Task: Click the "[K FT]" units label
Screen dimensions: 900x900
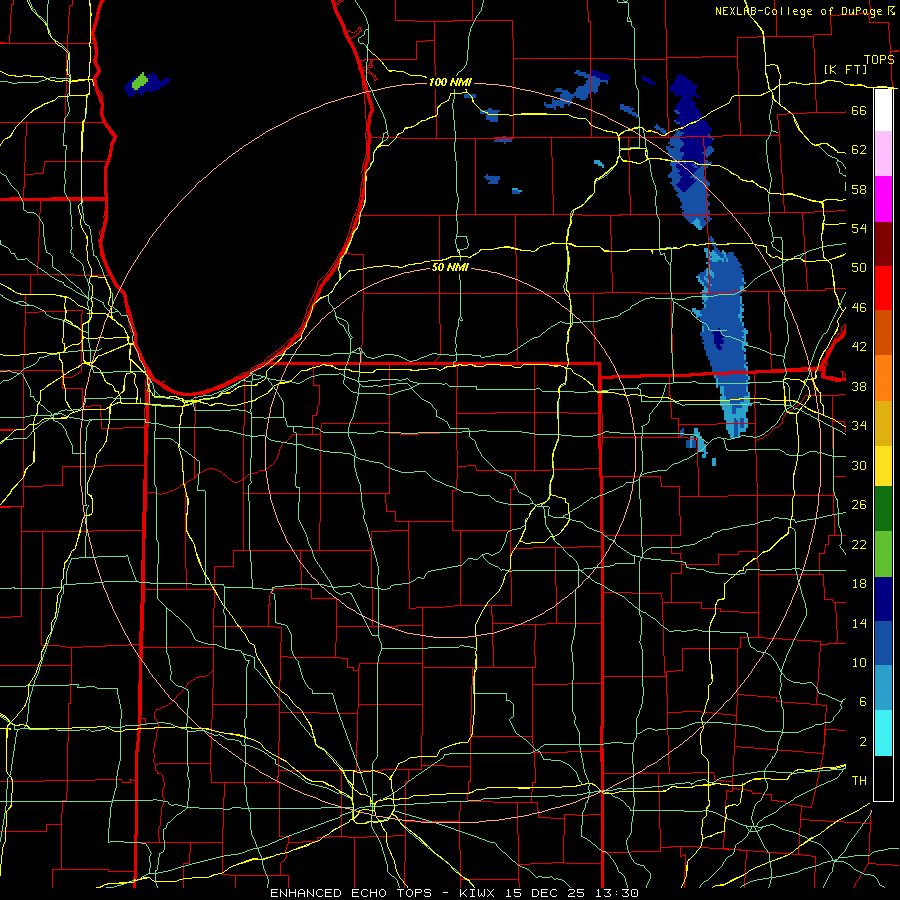Action: click(845, 69)
